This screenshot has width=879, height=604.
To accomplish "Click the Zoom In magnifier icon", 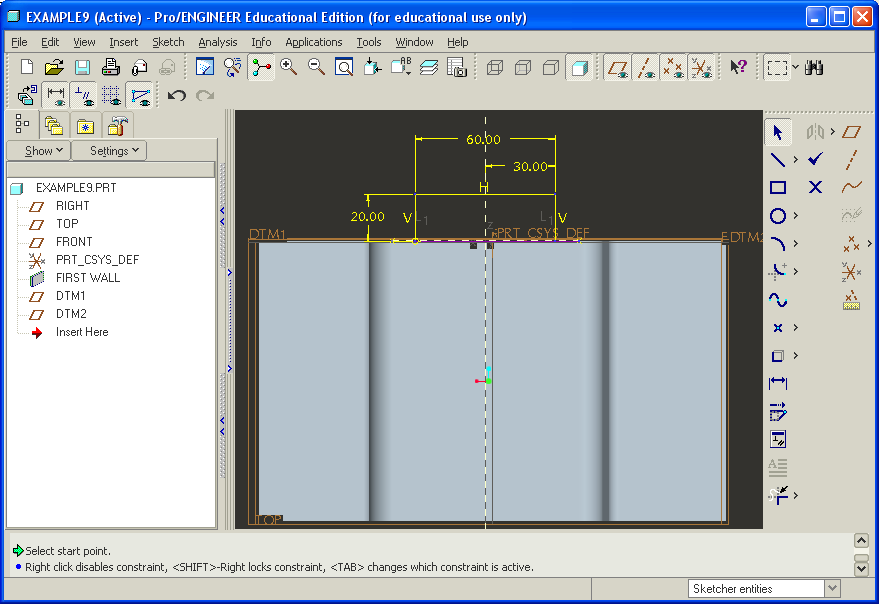I will [289, 67].
